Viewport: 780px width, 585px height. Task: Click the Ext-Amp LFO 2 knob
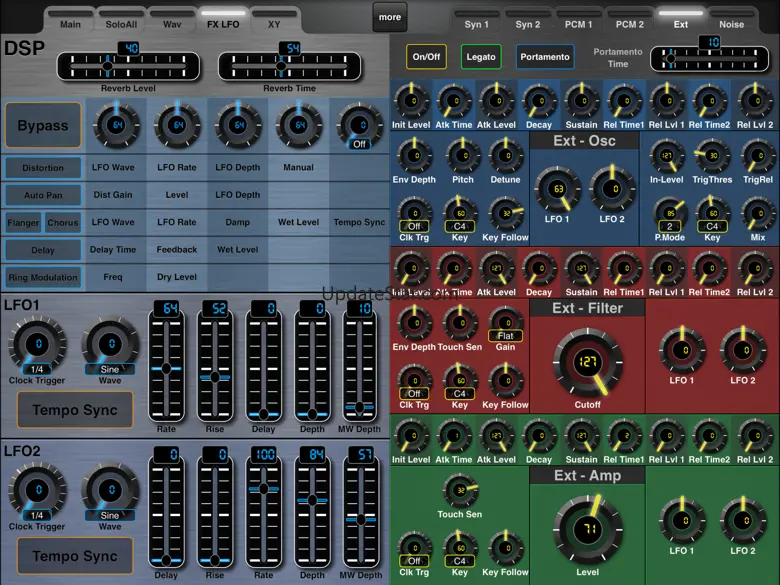tap(743, 521)
